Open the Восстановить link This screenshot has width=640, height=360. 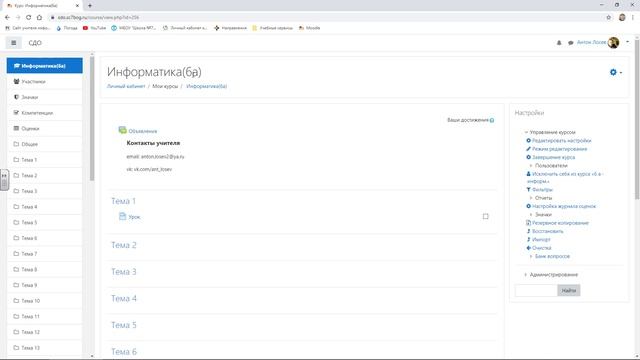pyautogui.click(x=547, y=231)
